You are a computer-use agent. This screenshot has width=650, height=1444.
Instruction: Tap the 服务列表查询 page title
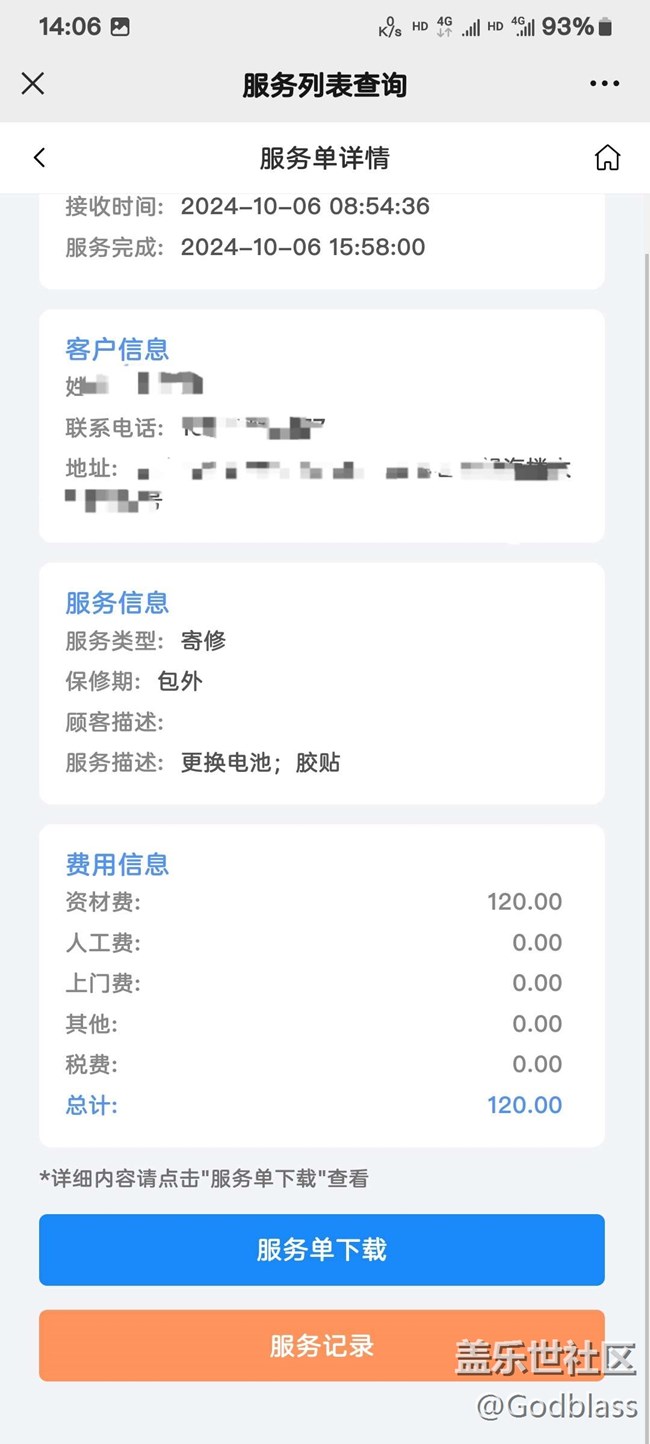[x=324, y=85]
